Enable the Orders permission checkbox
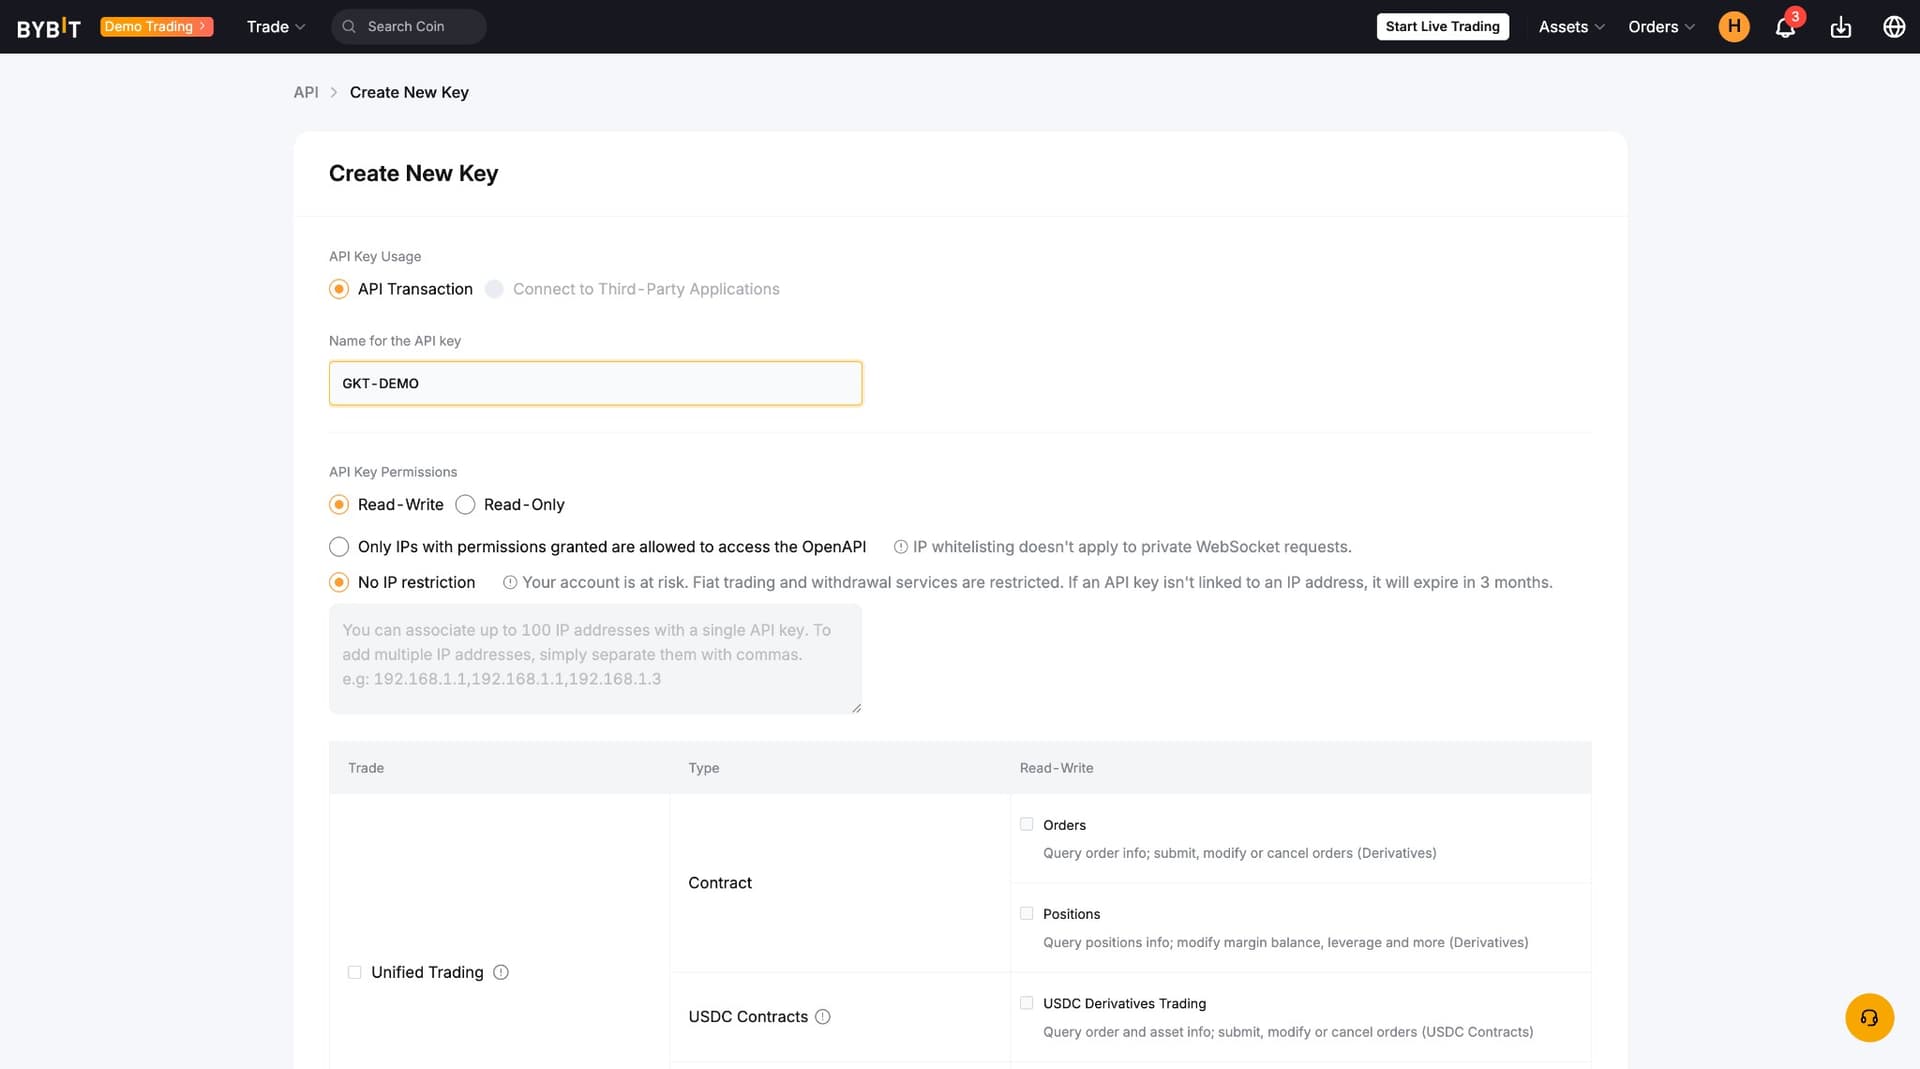Image resolution: width=1920 pixels, height=1069 pixels. [x=1026, y=824]
